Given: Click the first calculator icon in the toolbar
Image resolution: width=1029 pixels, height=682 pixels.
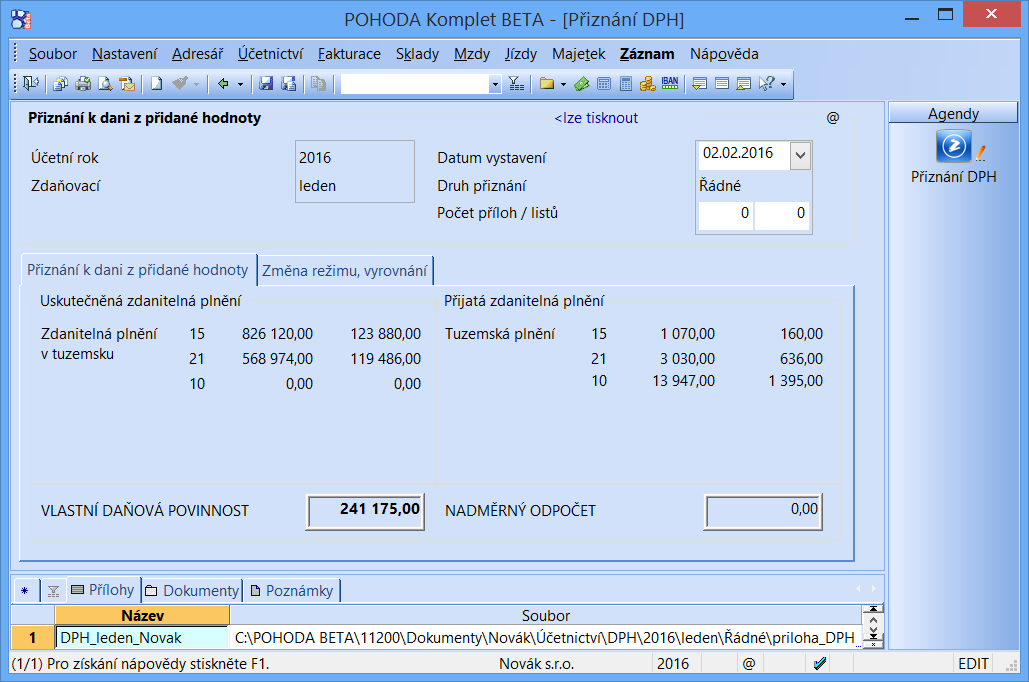Looking at the screenshot, I should click(604, 83).
